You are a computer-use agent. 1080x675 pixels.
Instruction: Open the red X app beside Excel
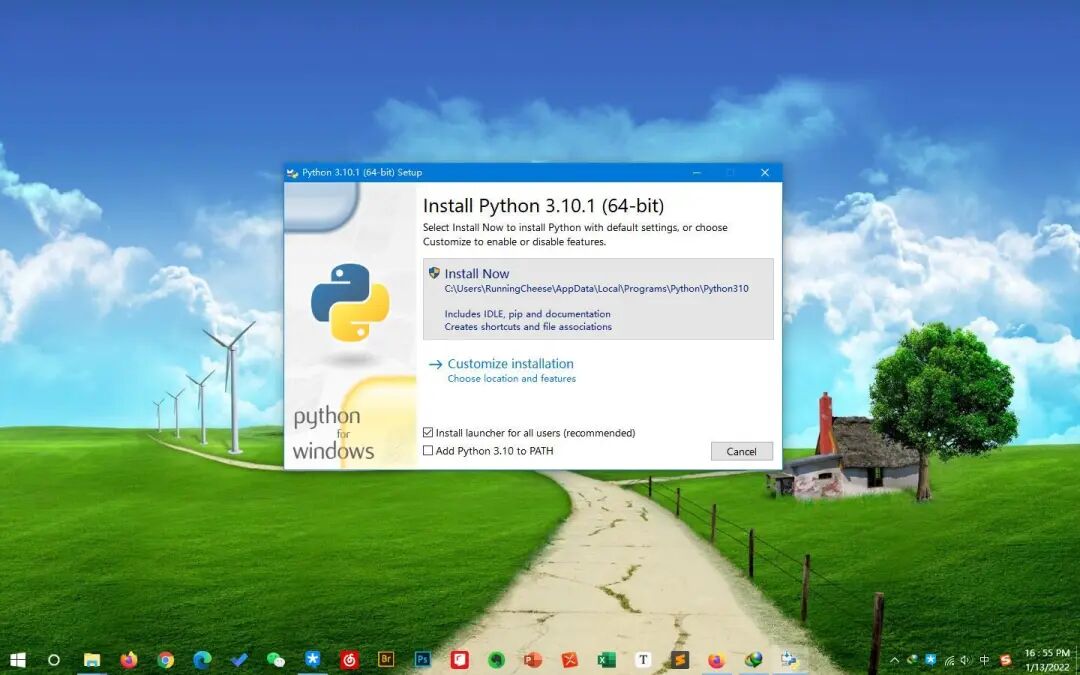(570, 660)
